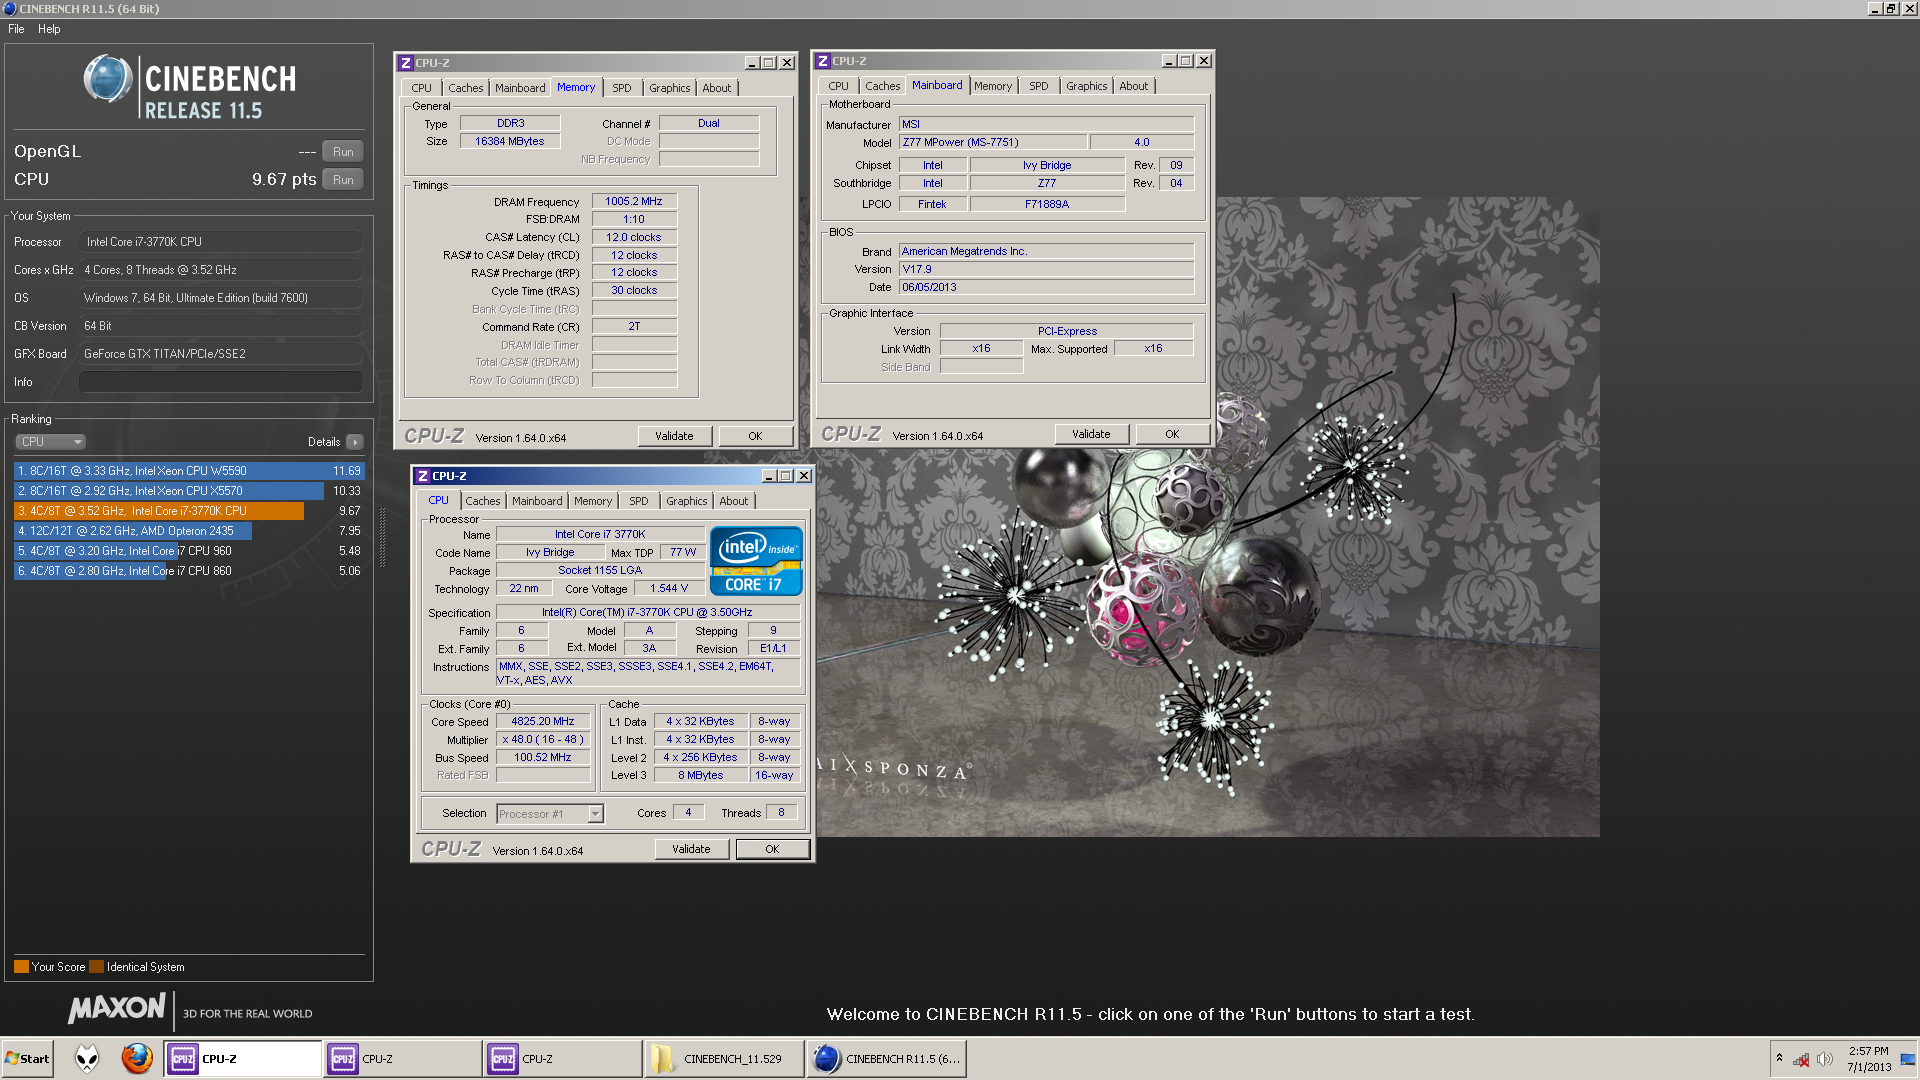Screen dimensions: 1920x1080
Task: Open Memory tab in the mainboard CPU-Z window
Action: (993, 86)
